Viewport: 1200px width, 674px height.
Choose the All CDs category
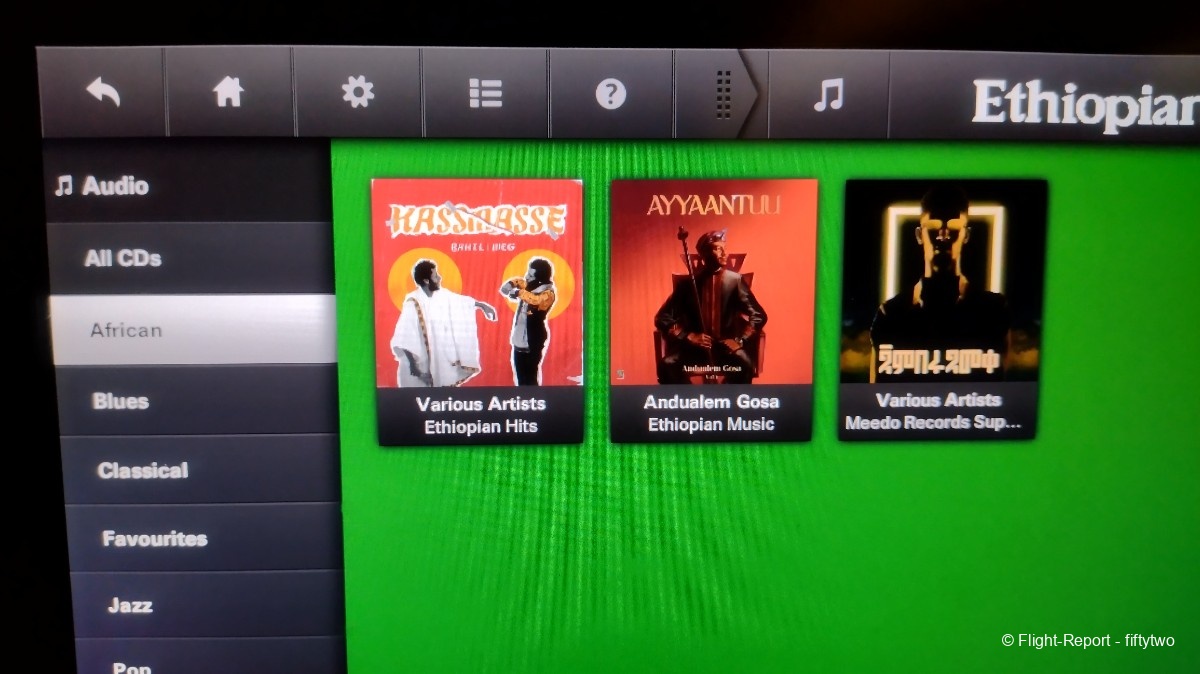pyautogui.click(x=189, y=258)
